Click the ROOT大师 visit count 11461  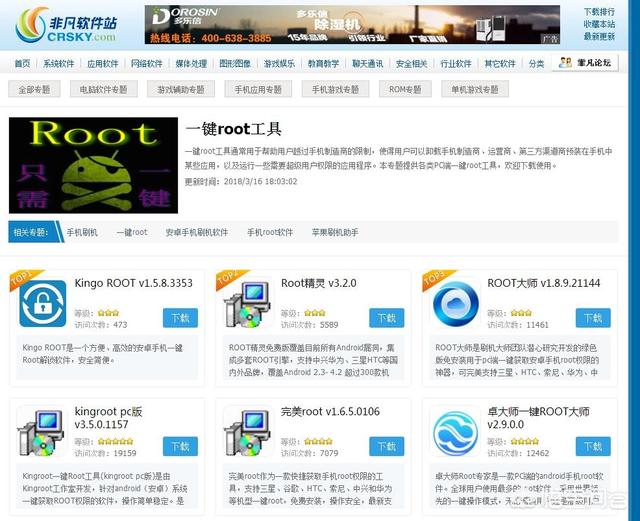click(537, 325)
